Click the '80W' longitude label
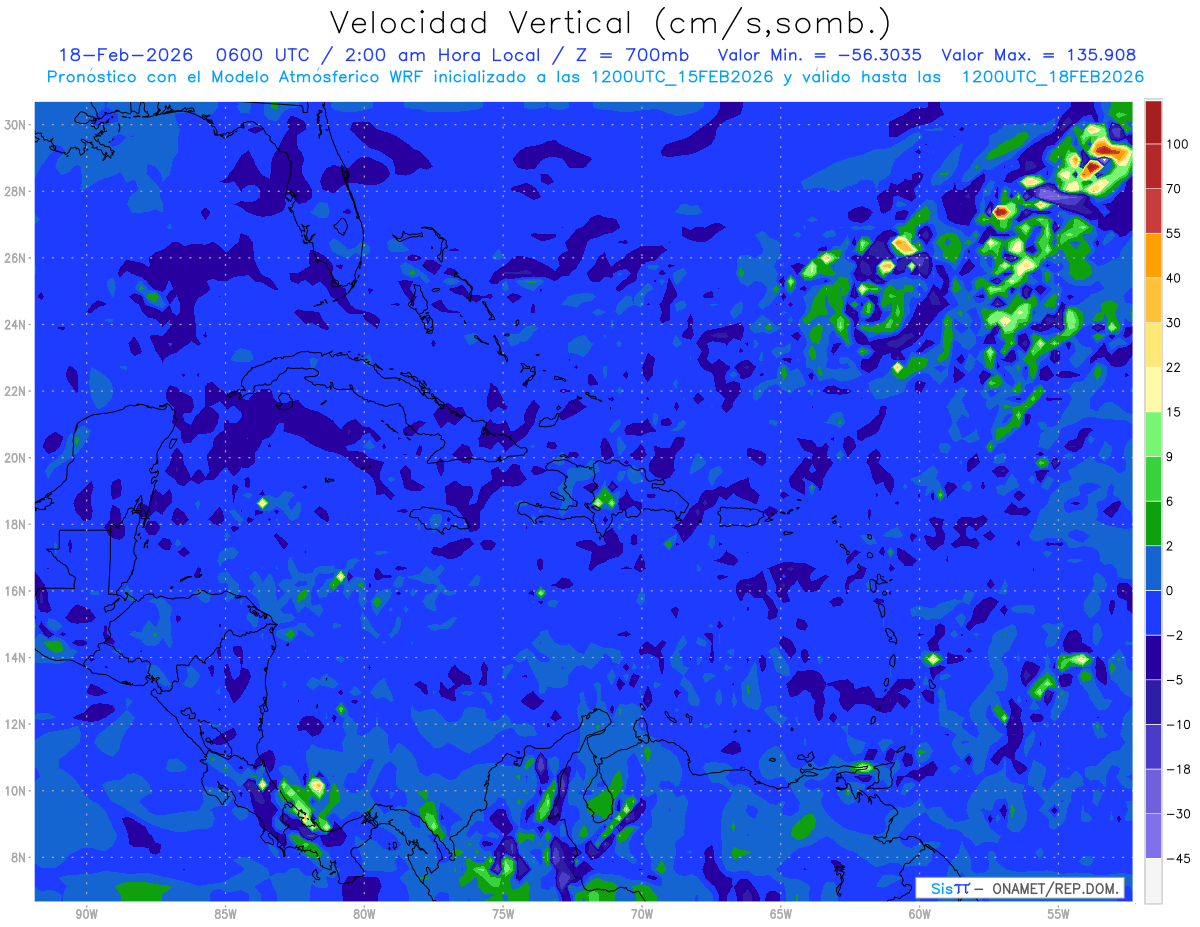The image size is (1200, 927). (x=364, y=913)
